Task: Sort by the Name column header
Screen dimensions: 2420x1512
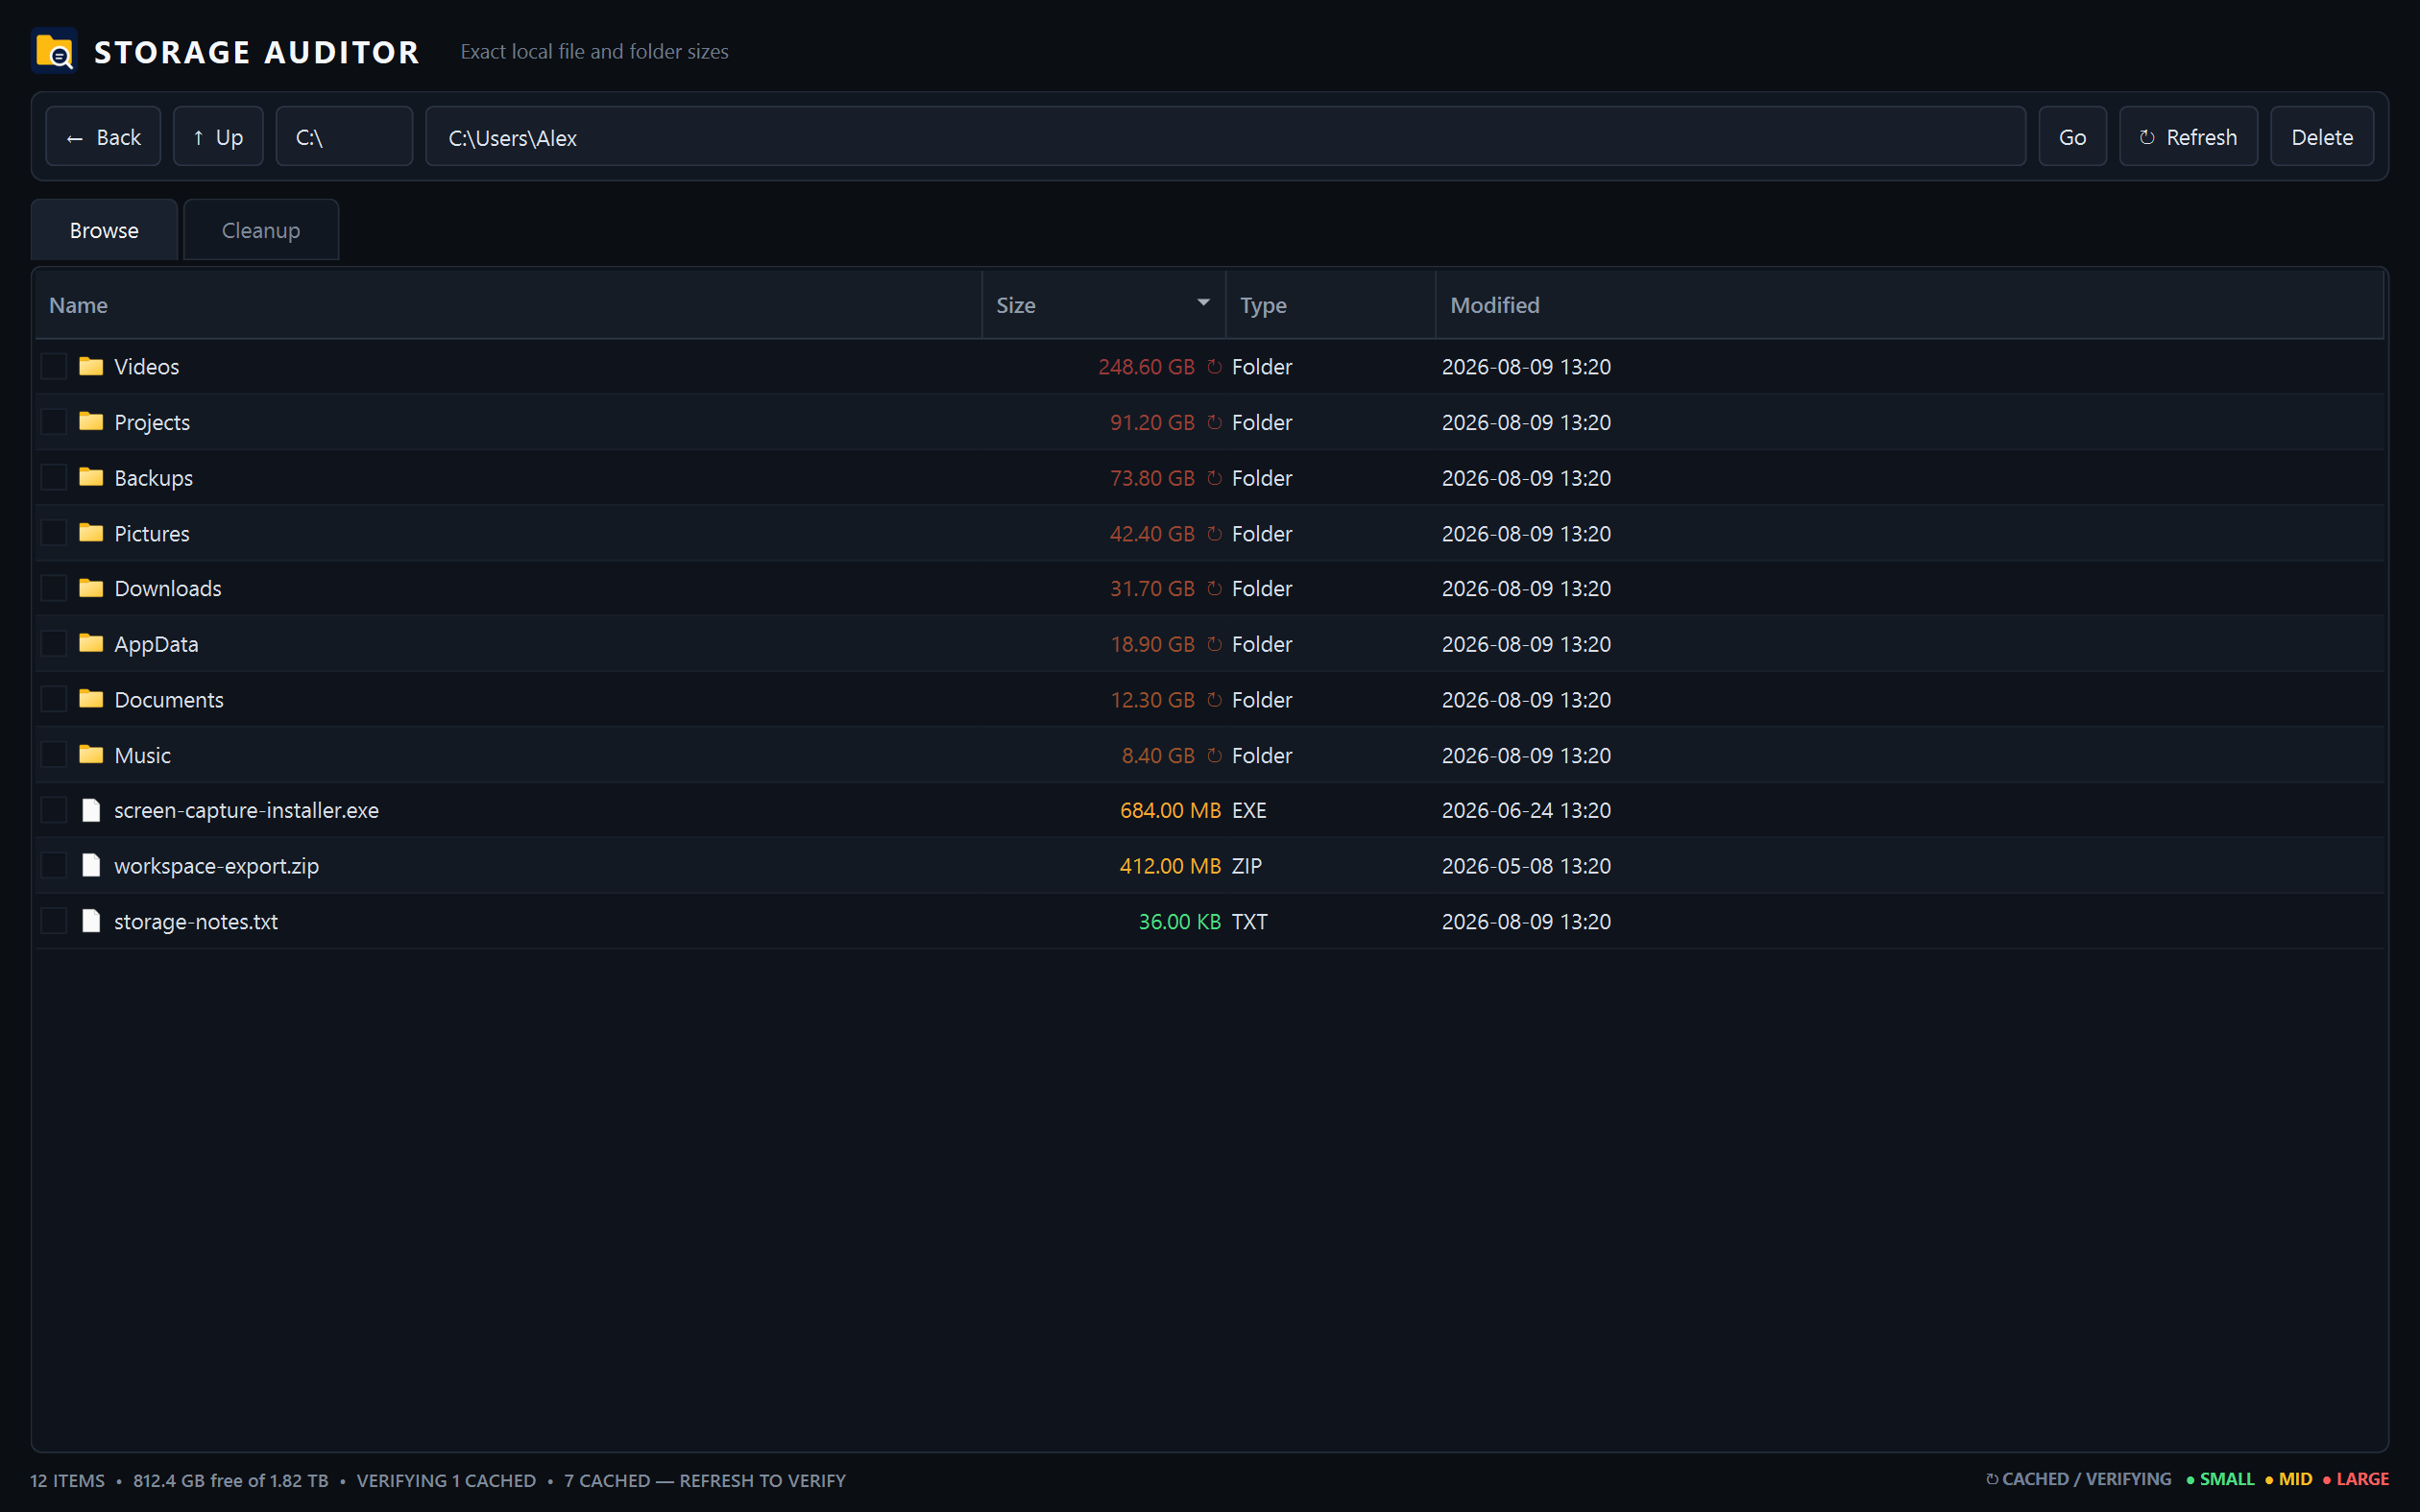Action: [508, 305]
